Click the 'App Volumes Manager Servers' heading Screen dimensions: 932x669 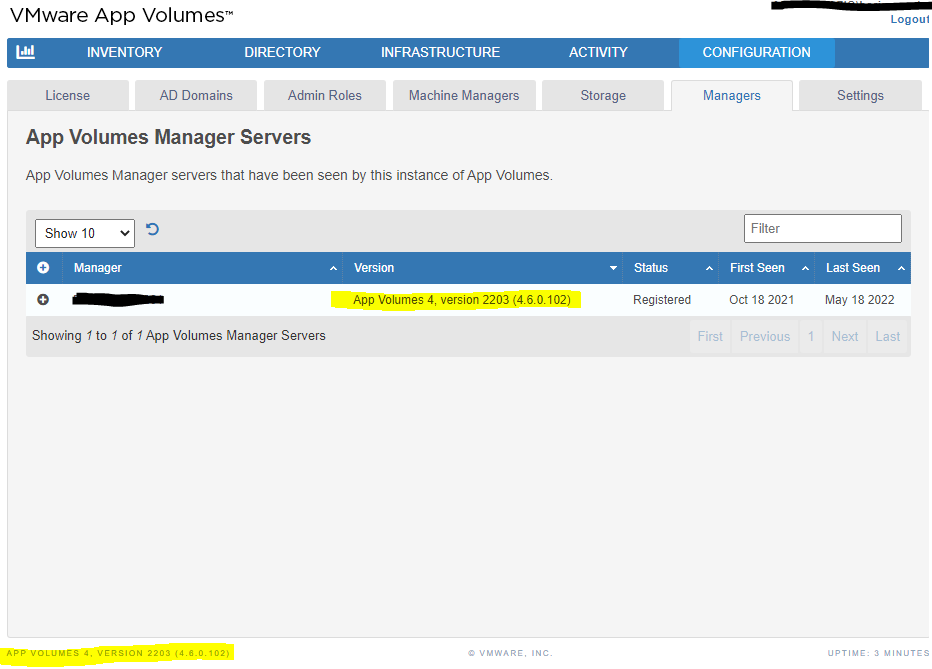point(168,137)
